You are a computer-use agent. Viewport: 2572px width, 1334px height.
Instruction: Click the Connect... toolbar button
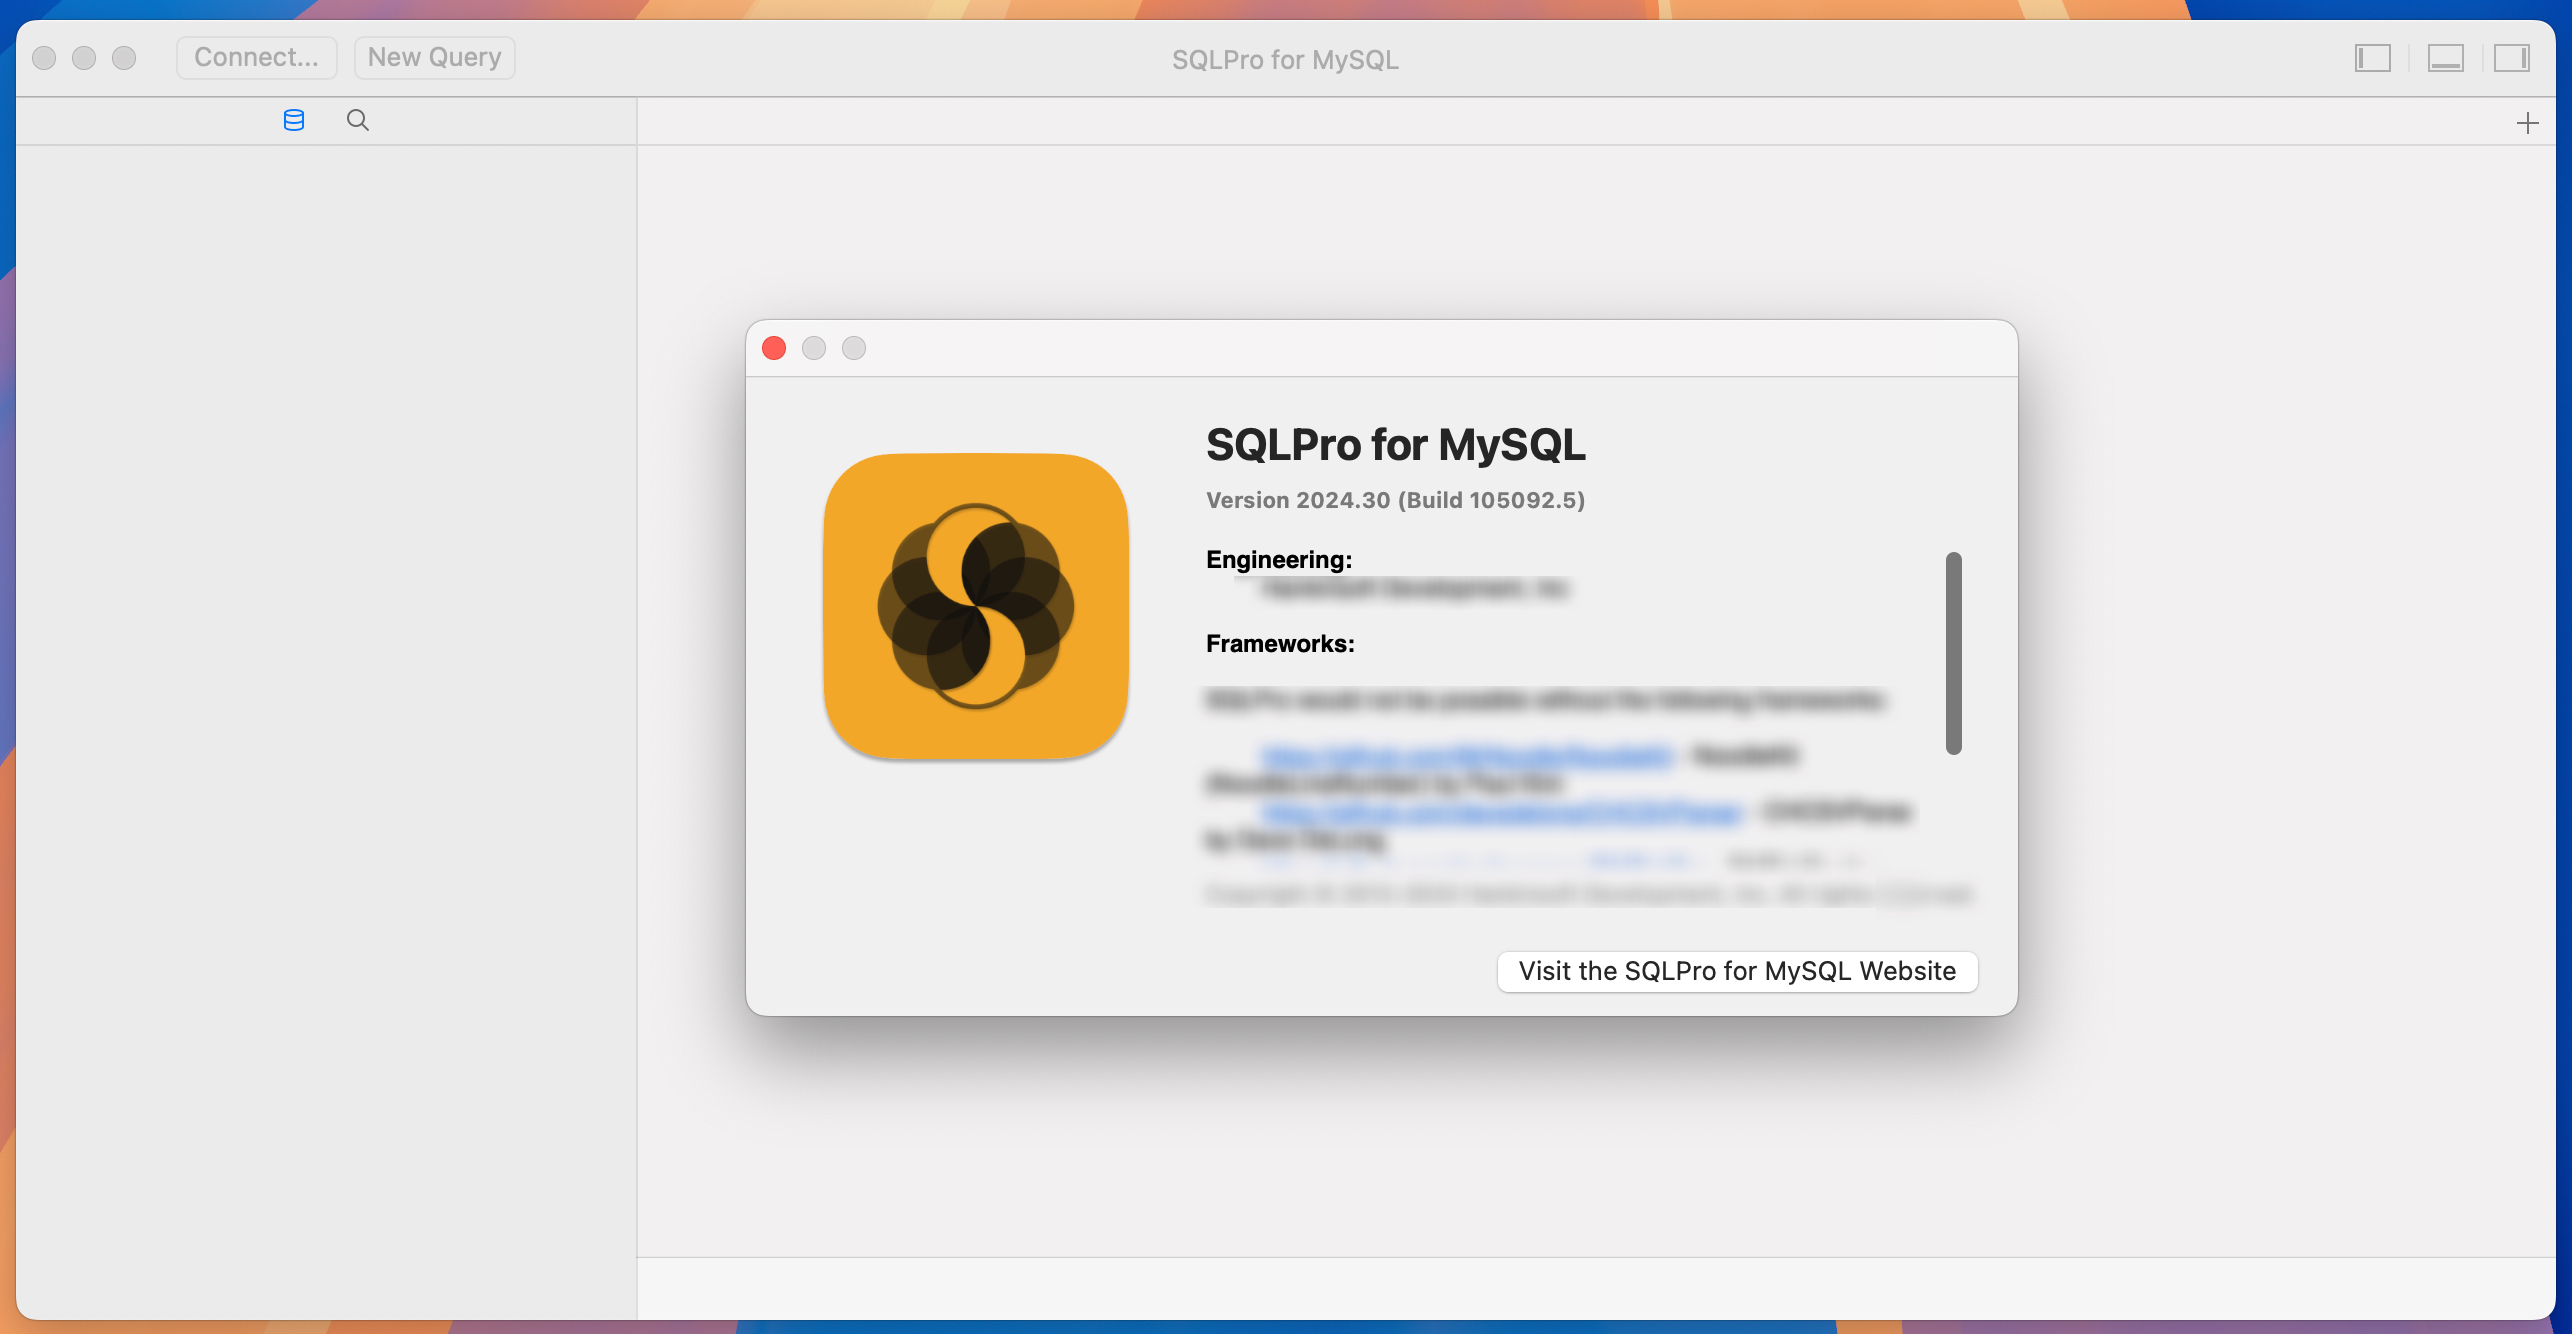pos(256,57)
